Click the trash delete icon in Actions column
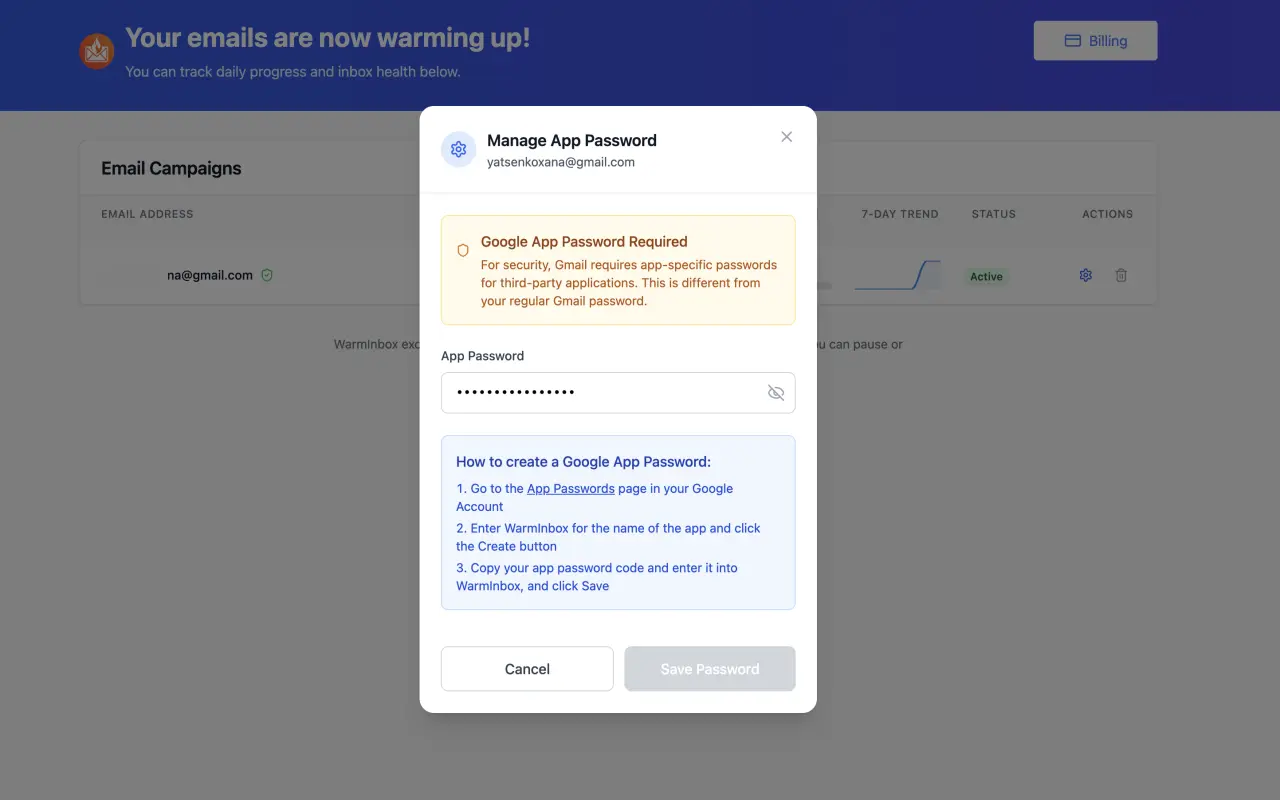1280x800 pixels. point(1121,275)
